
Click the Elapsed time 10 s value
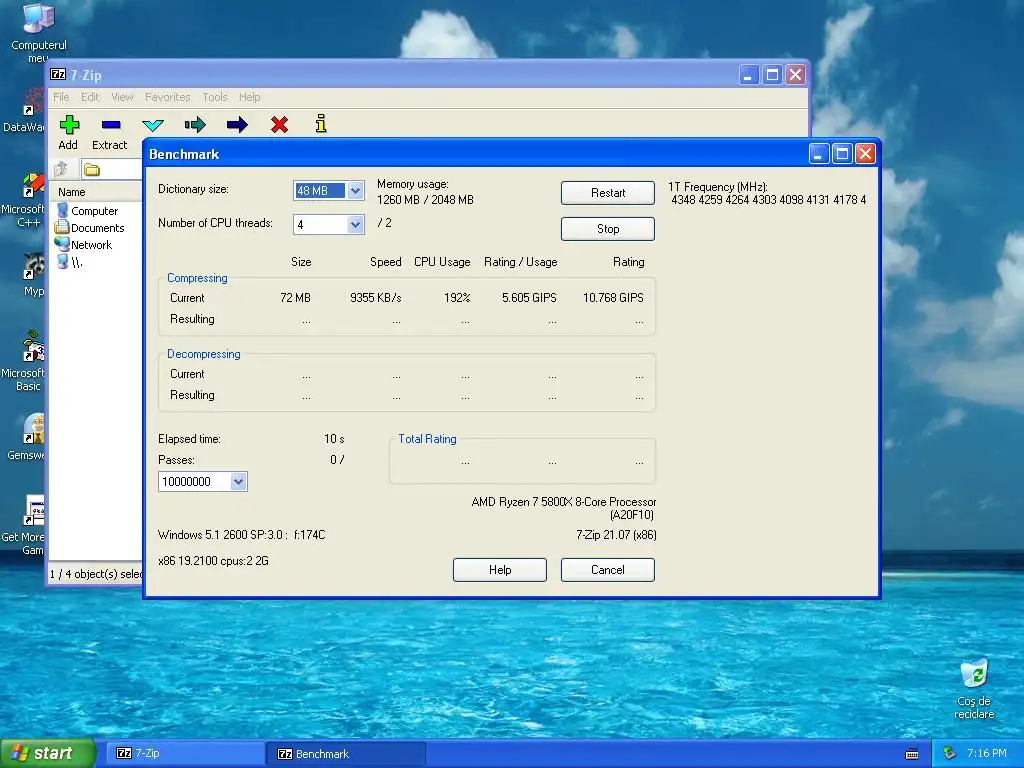tap(334, 438)
